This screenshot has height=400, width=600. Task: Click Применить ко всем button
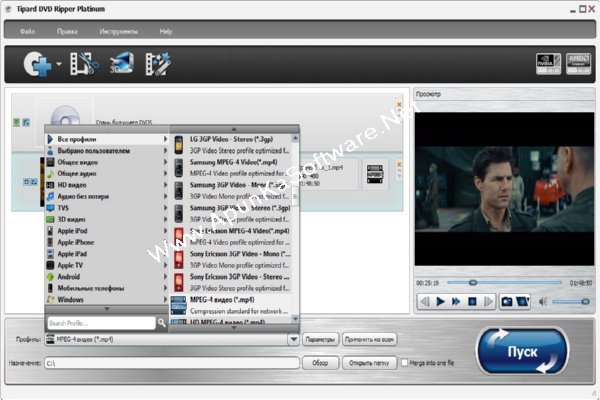coord(369,340)
